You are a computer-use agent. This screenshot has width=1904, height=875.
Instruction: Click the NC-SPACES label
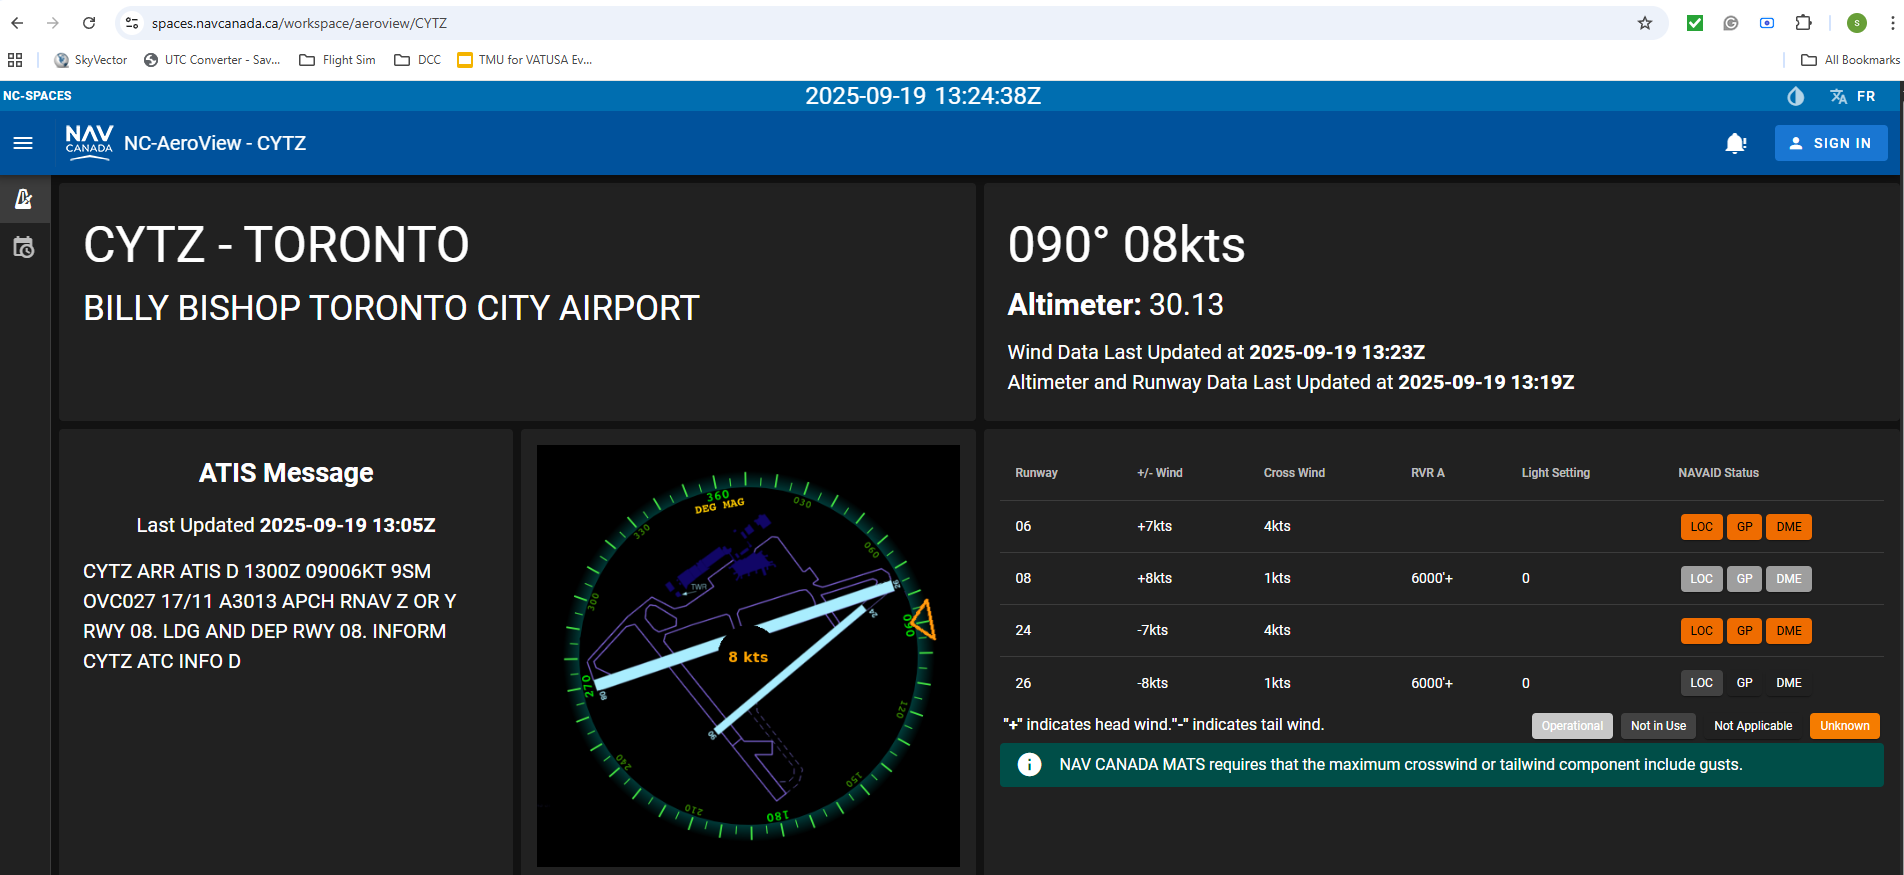tap(37, 96)
